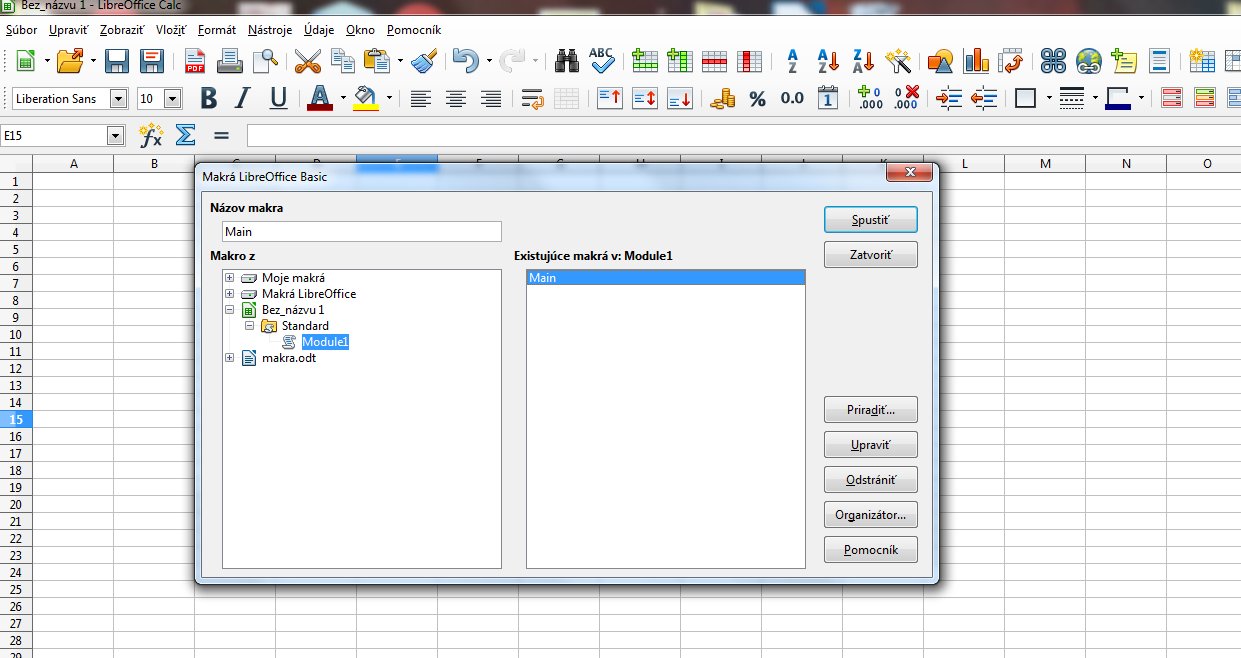The image size is (1241, 658).
Task: Toggle Italic formatting
Action: click(242, 98)
